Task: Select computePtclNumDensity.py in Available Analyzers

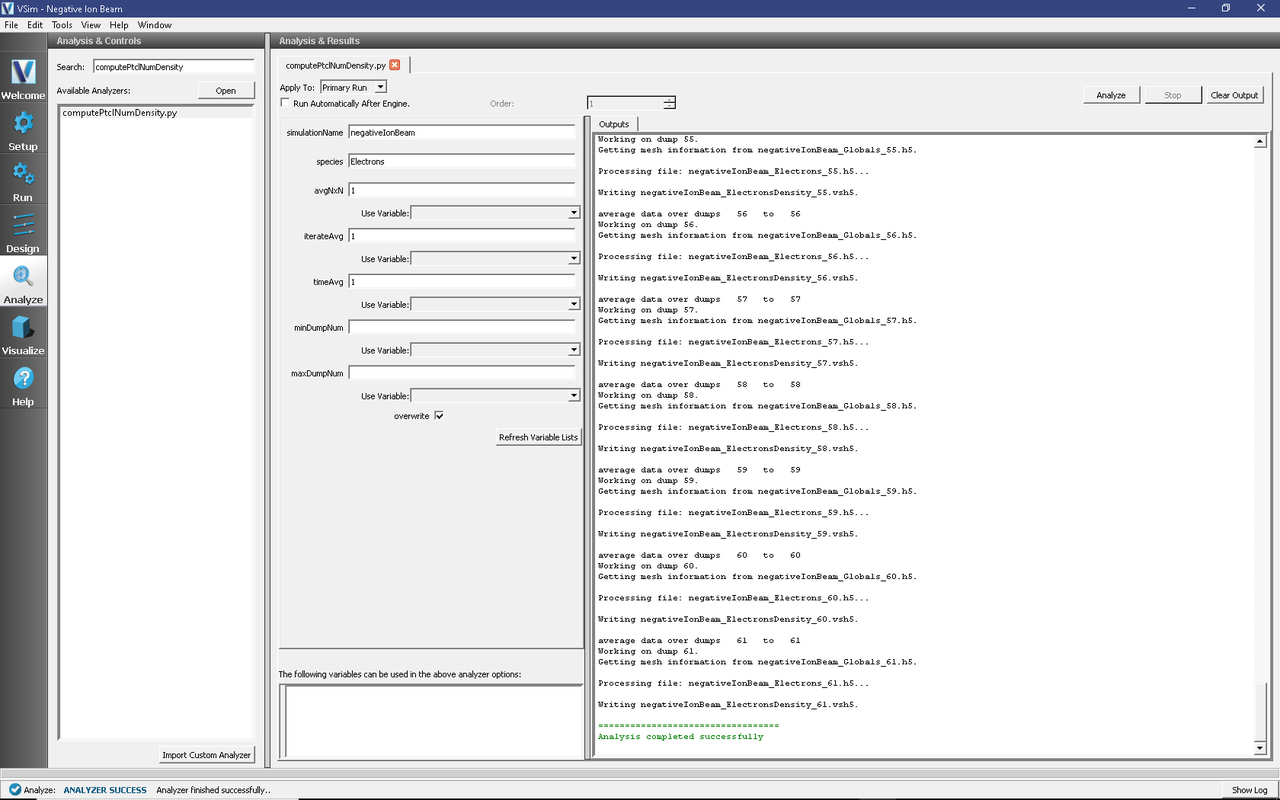Action: (120, 113)
